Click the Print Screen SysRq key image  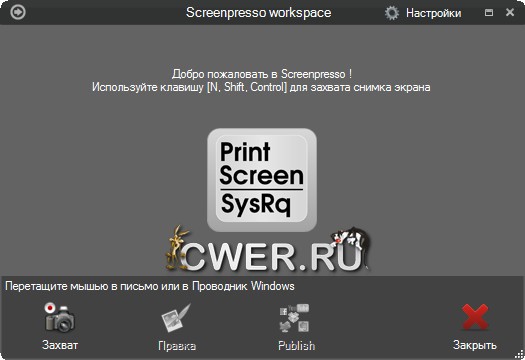(x=262, y=180)
